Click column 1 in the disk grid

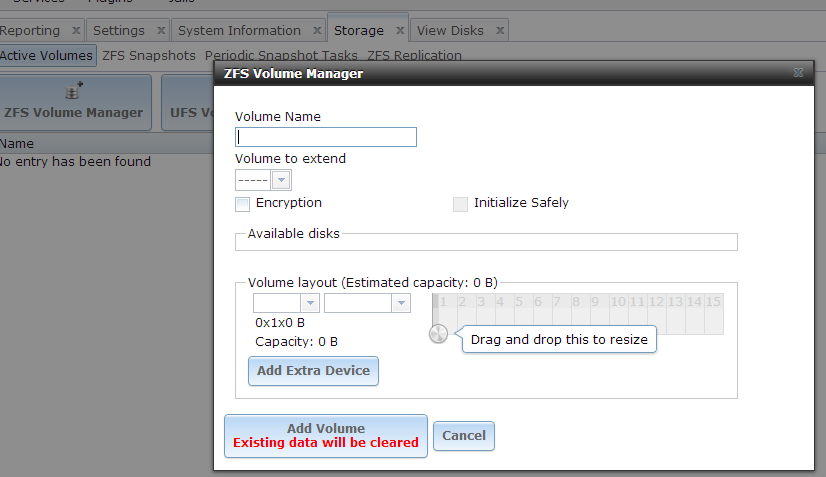tap(443, 314)
